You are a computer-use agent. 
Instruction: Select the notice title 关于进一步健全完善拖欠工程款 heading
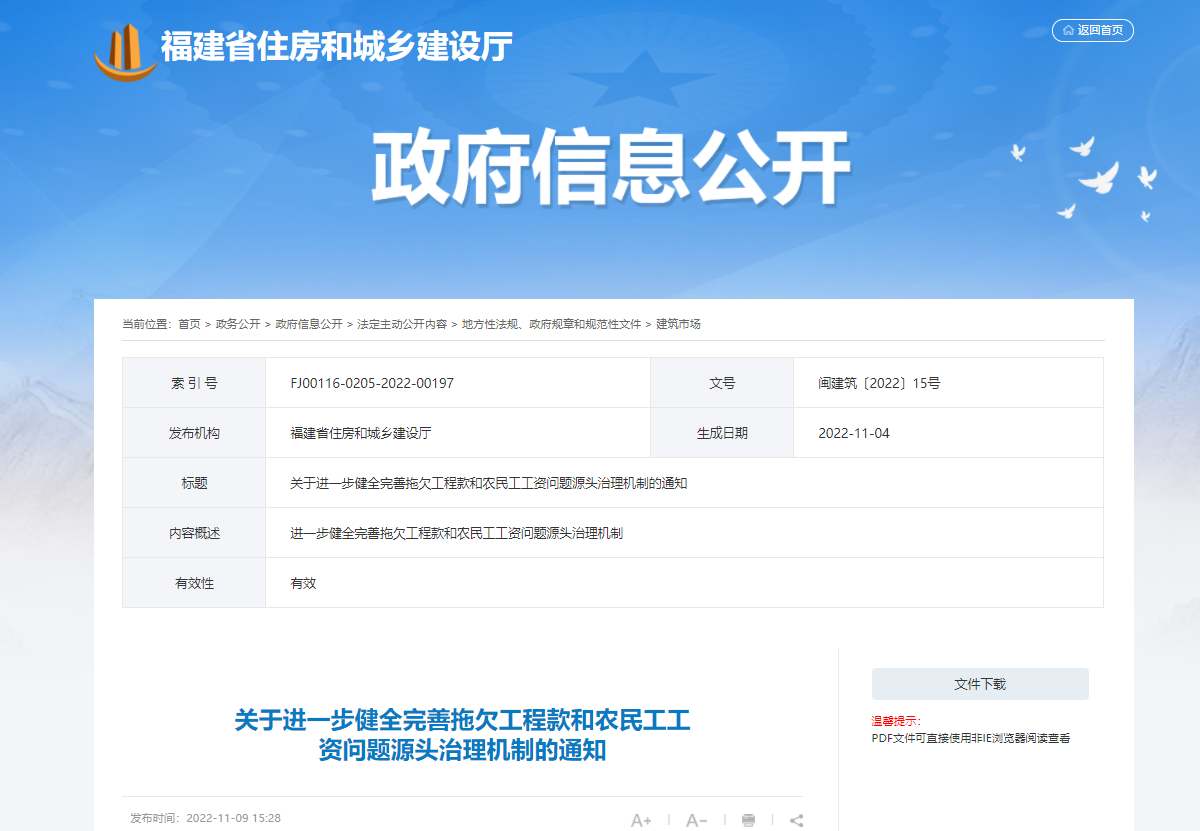(x=467, y=733)
